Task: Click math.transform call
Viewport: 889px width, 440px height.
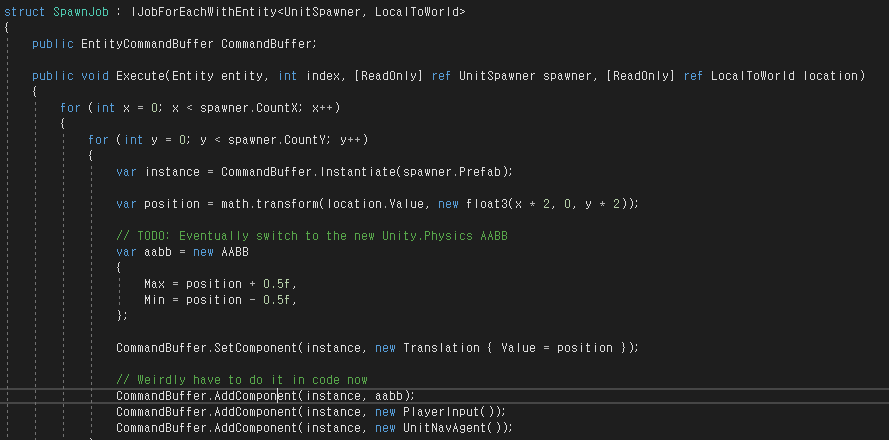Action: click(x=270, y=204)
